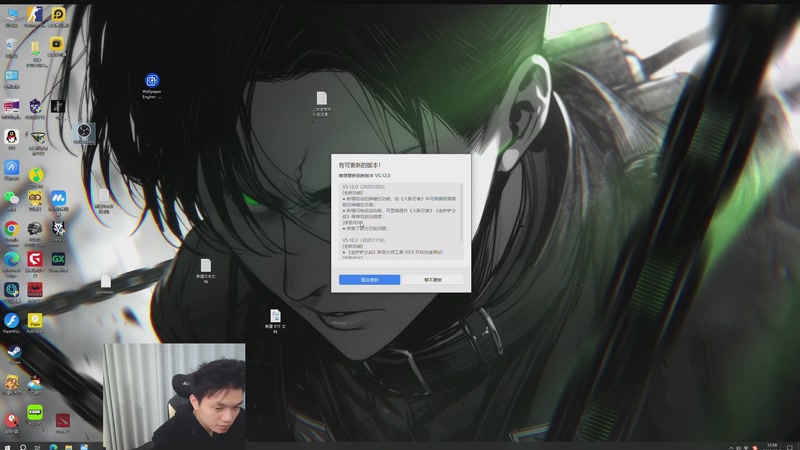Click the taskbar search icon
The width and height of the screenshot is (800, 450).
point(23,447)
